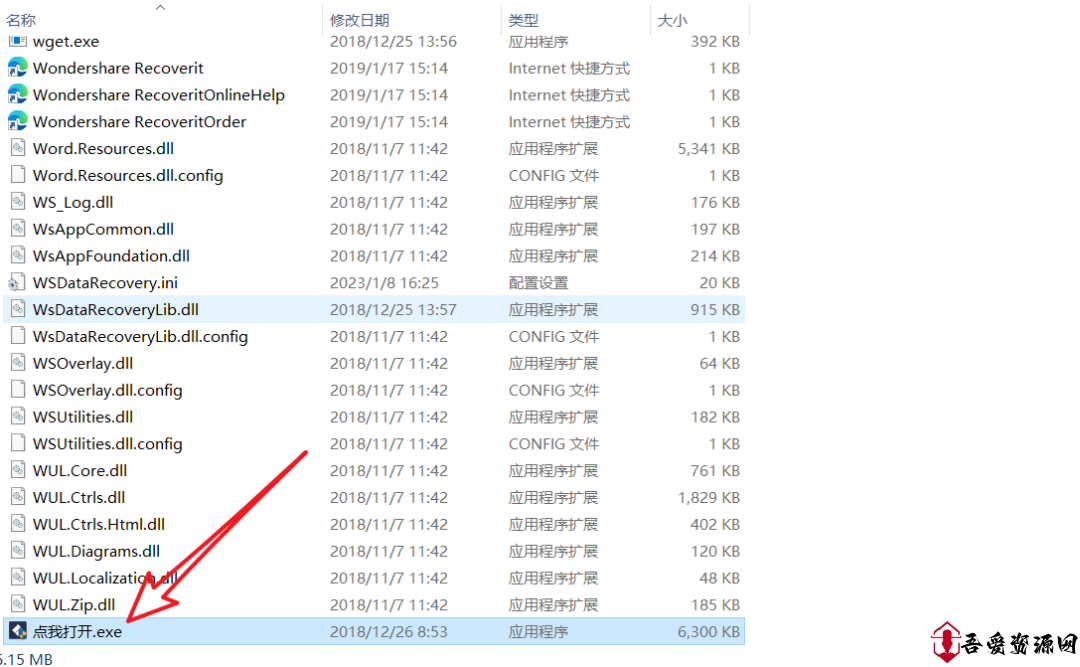Select the WS_Log.dll file name
Screen dimensions: 1080x667
(x=73, y=203)
